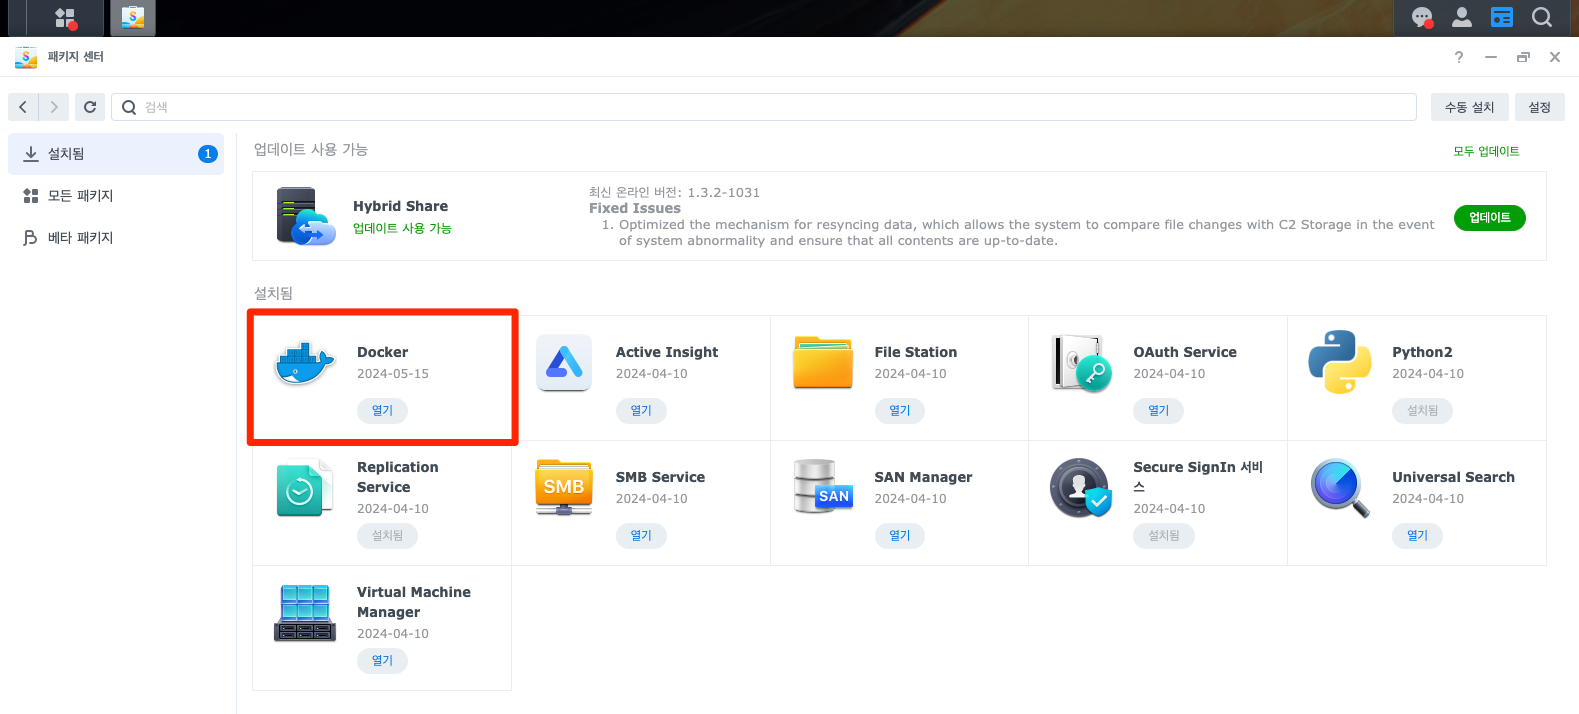This screenshot has width=1579, height=714.
Task: Click the Secure SignIn 서비스 package name
Action: pyautogui.click(x=1198, y=477)
